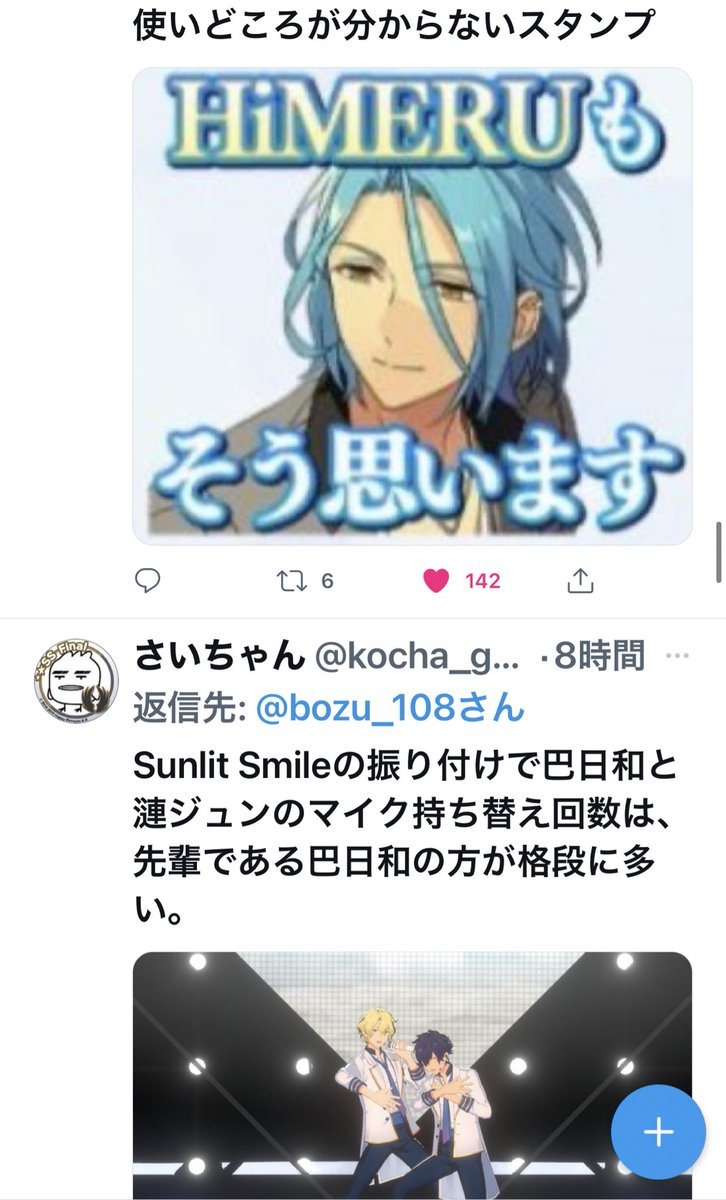This screenshot has width=726, height=1200.
Task: Tap the retweet count 6
Action: point(327,581)
